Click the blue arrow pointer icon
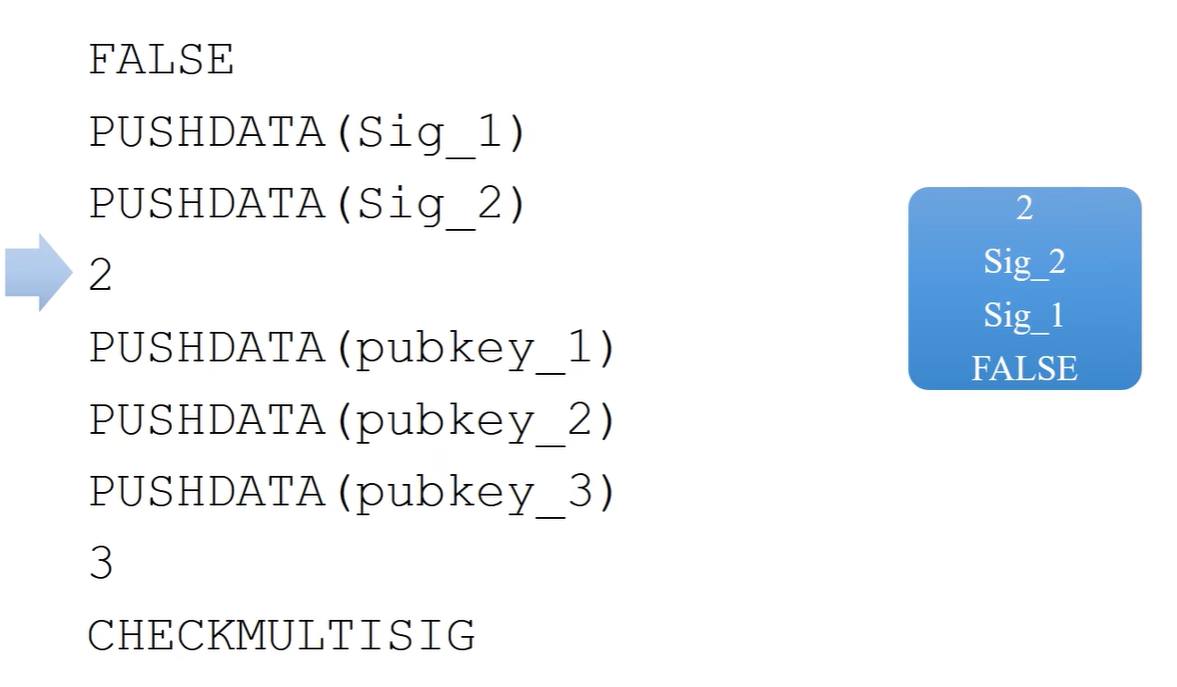The width and height of the screenshot is (1177, 687). (x=39, y=273)
